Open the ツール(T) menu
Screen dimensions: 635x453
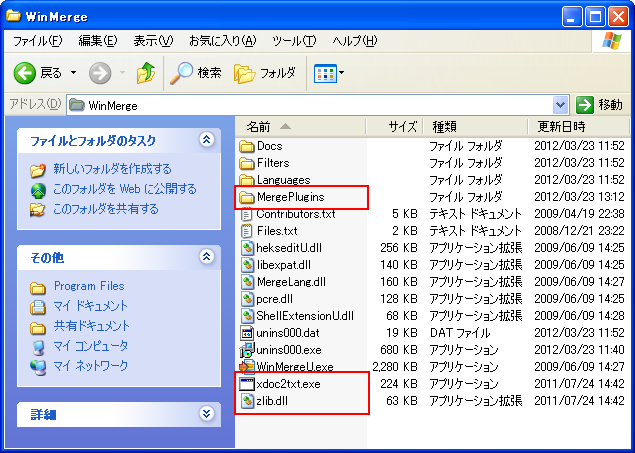pos(294,40)
